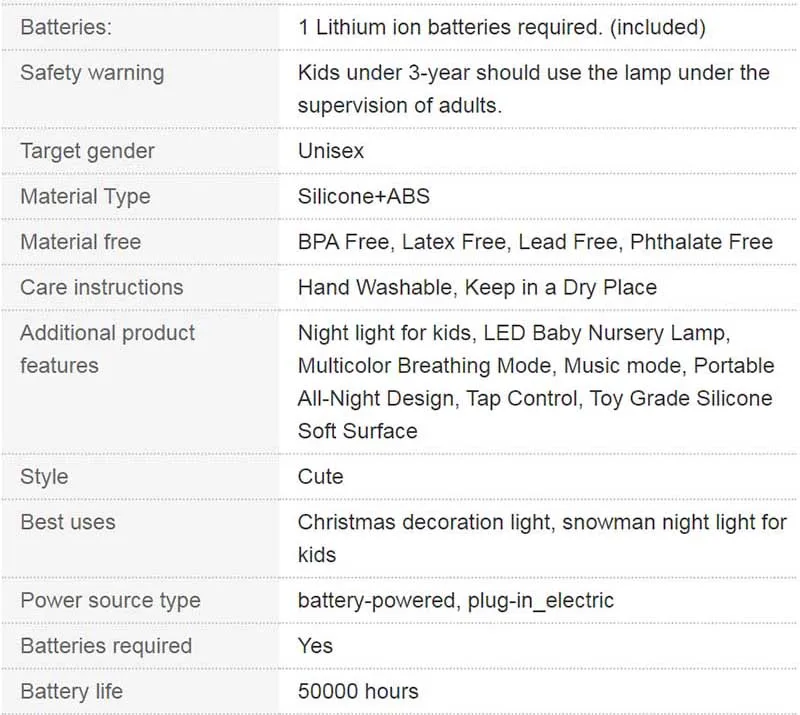Select the "BPA Free, Latex Free" value text
This screenshot has width=800, height=715.
point(535,242)
